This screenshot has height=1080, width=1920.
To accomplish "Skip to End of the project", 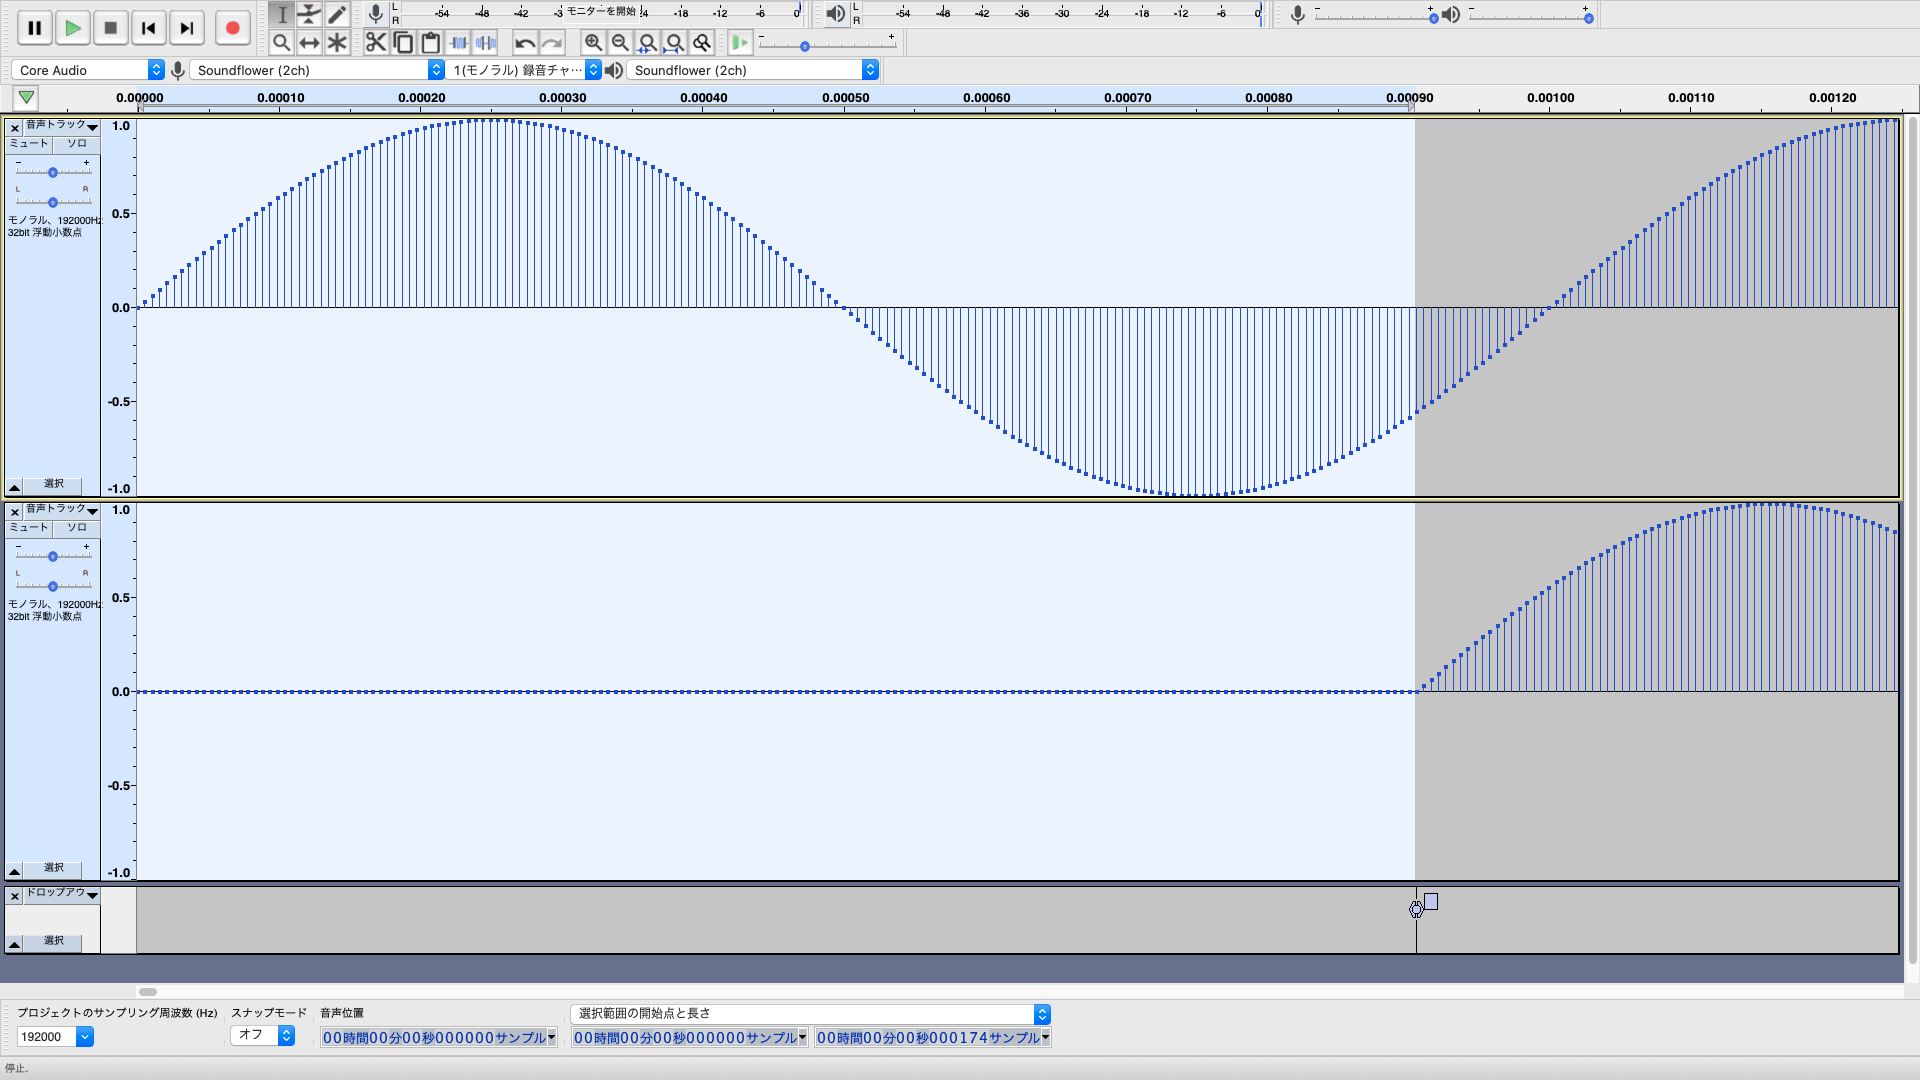I will pos(187,28).
